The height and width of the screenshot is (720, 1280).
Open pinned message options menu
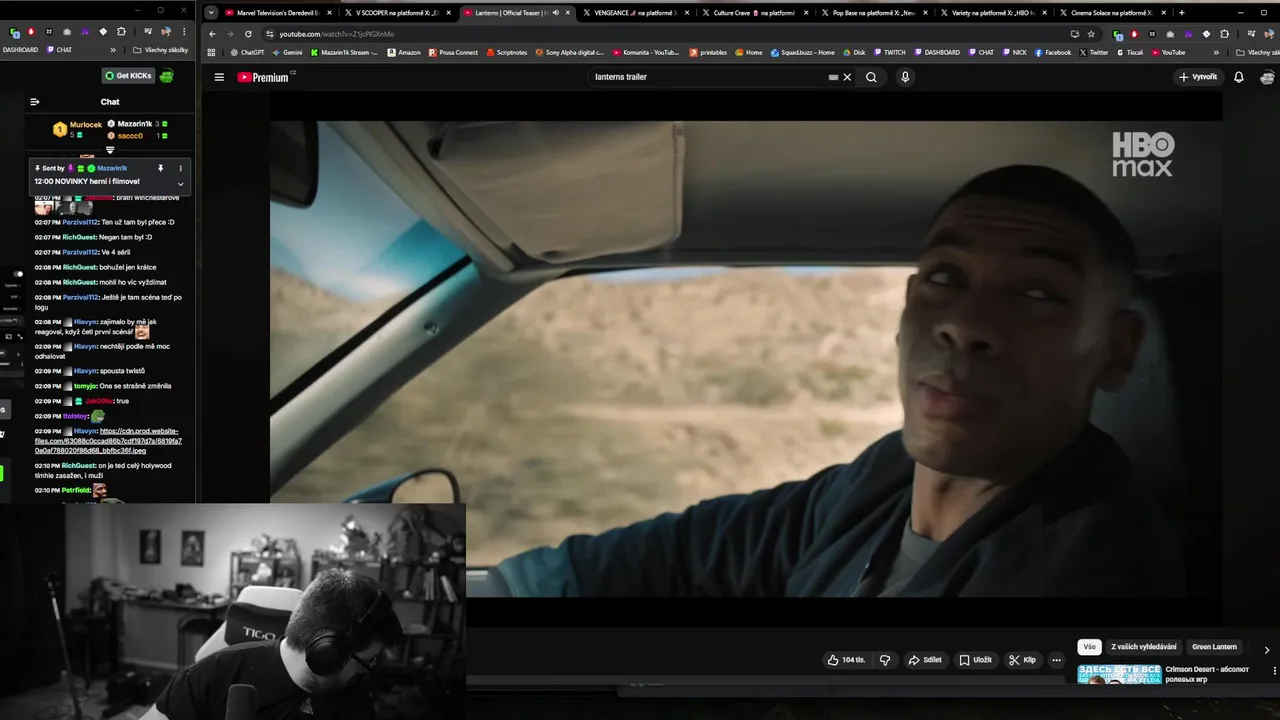(x=180, y=168)
